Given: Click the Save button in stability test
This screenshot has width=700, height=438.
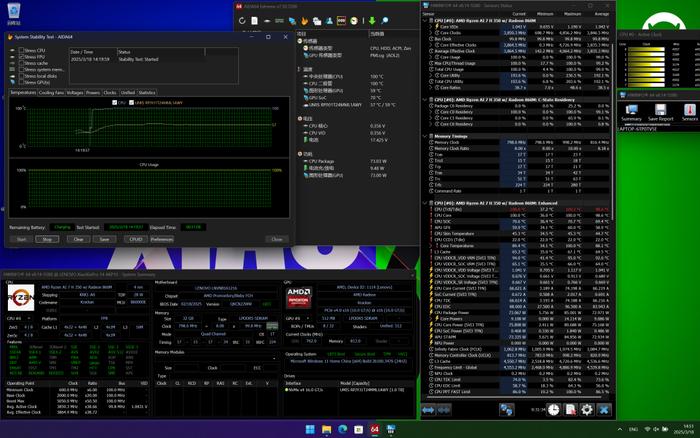Looking at the screenshot, I should (x=104, y=239).
